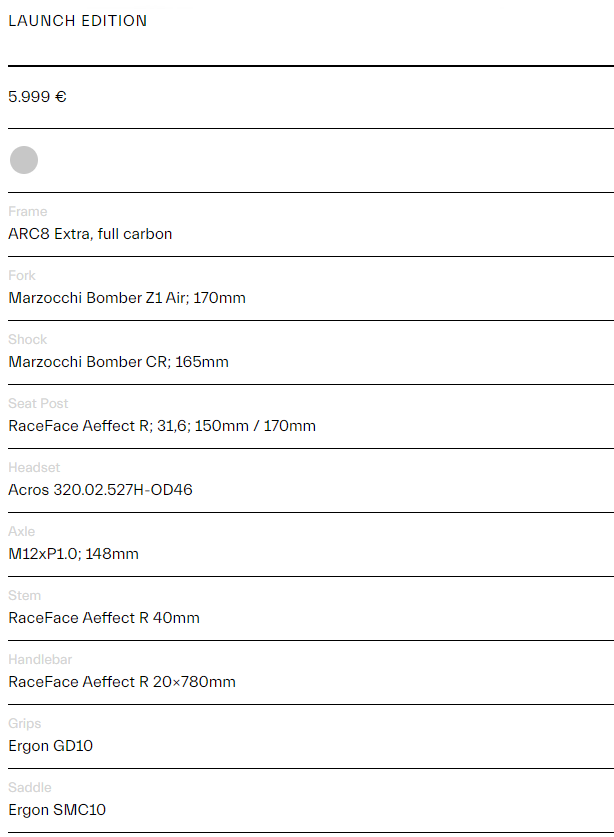Click the LAUNCH EDITION heading
The image size is (614, 837).
[x=77, y=21]
